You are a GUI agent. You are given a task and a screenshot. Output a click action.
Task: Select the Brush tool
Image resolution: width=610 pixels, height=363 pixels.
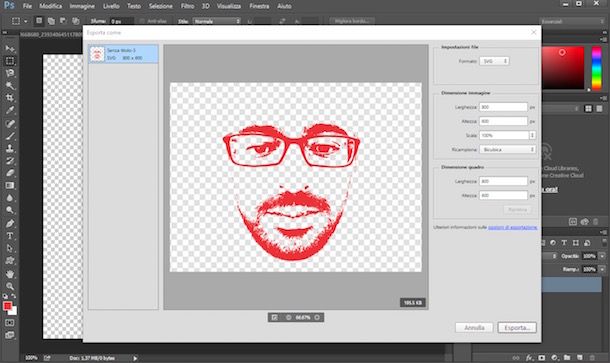click(10, 136)
